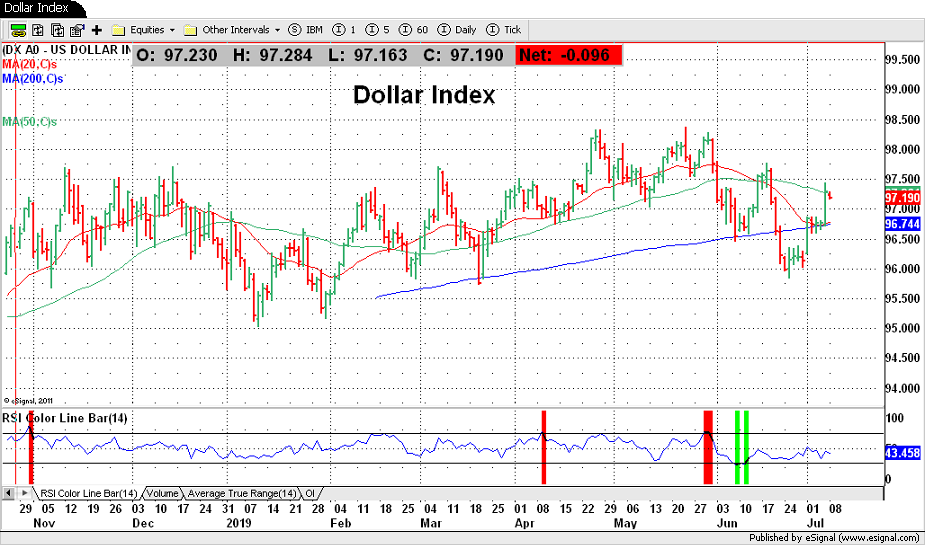Click the L: 97.163 low value
This screenshot has width=925, height=545.
(369, 55)
